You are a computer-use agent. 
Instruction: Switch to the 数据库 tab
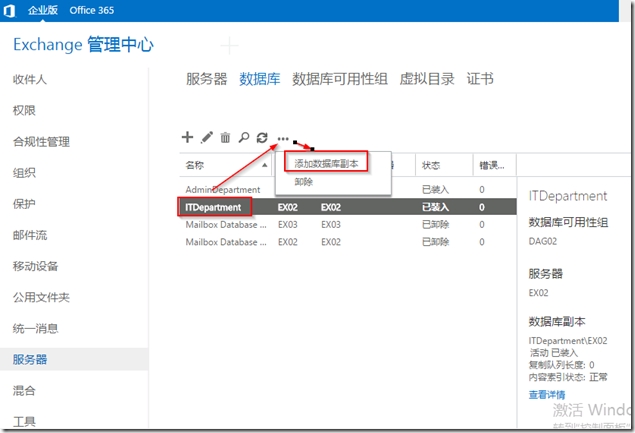pyautogui.click(x=260, y=79)
